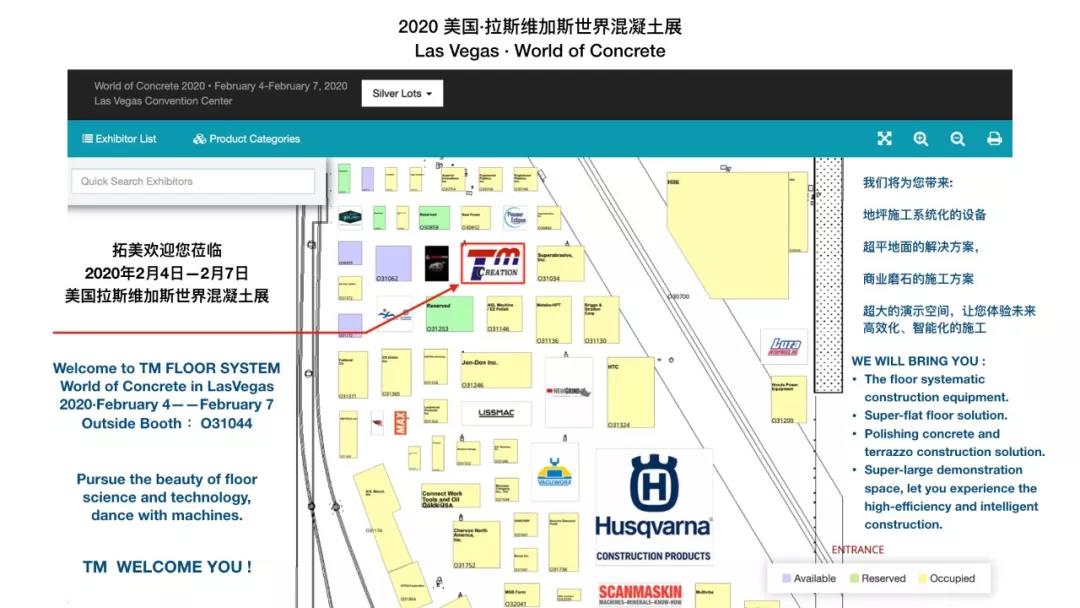Click the Available legend color swatch
The height and width of the screenshot is (608, 1080).
click(786, 578)
